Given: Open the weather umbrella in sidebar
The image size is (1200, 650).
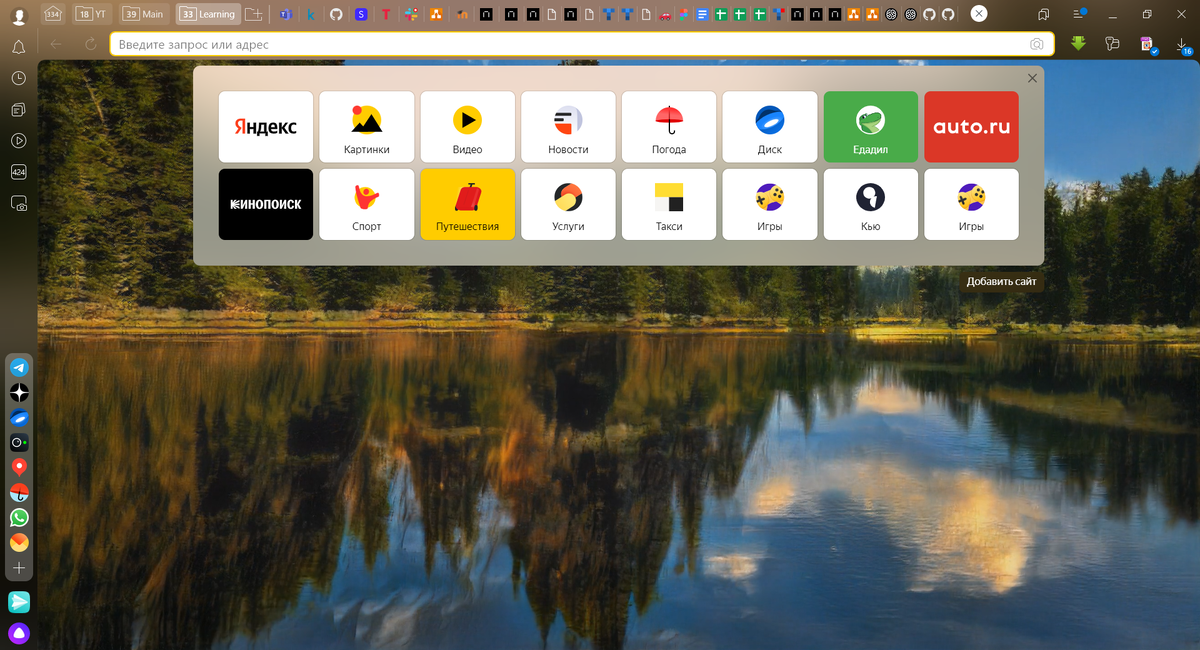Looking at the screenshot, I should click(x=19, y=492).
